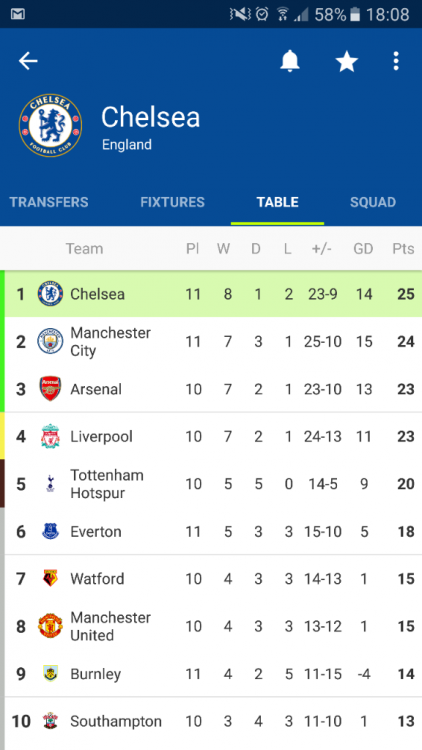The height and width of the screenshot is (750, 422).
Task: Tap the Manchester United crest icon
Action: point(50,626)
